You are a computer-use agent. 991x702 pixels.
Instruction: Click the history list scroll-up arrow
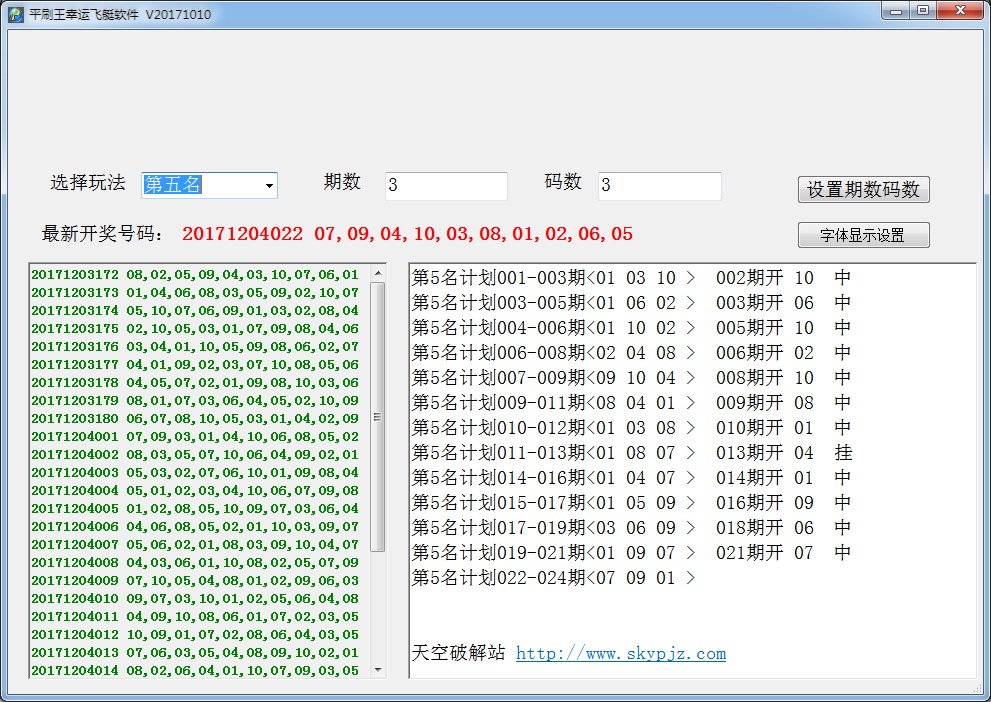[378, 273]
